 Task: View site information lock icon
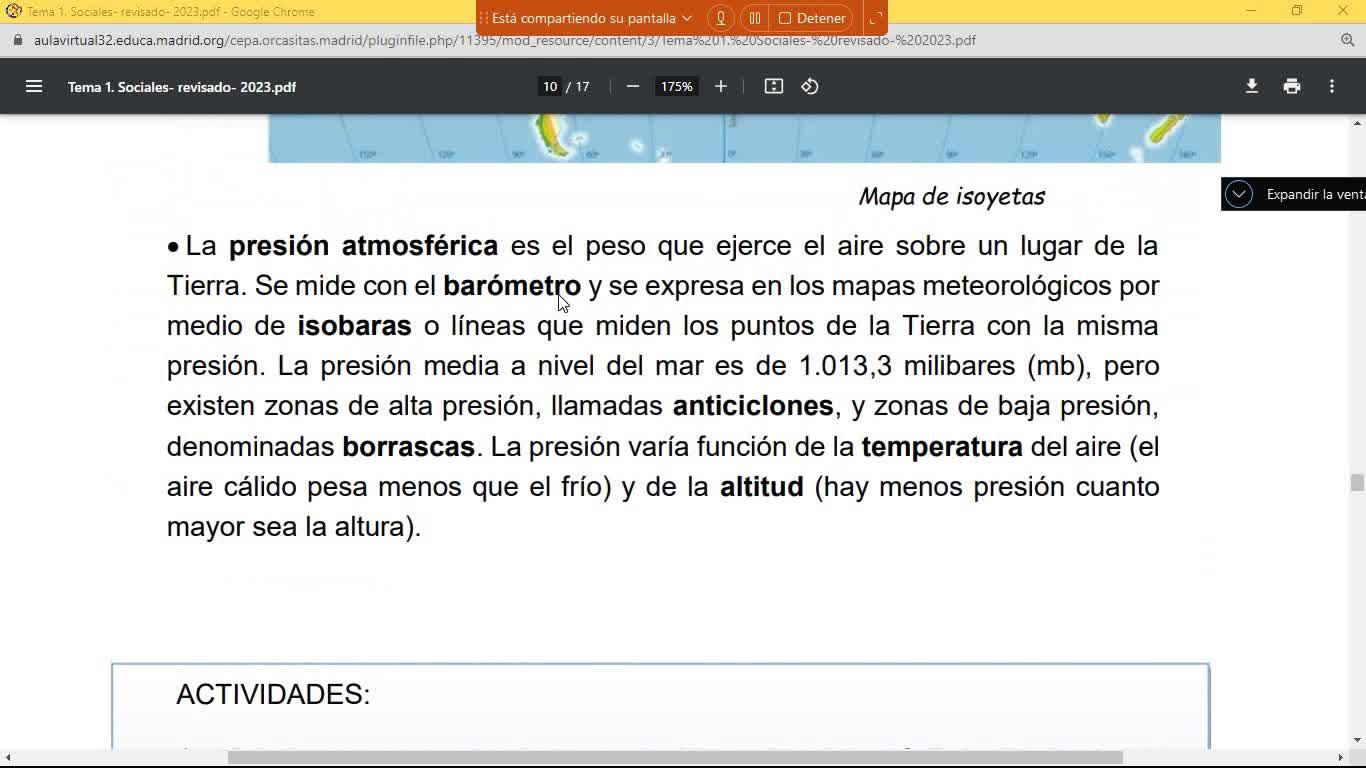(17, 40)
